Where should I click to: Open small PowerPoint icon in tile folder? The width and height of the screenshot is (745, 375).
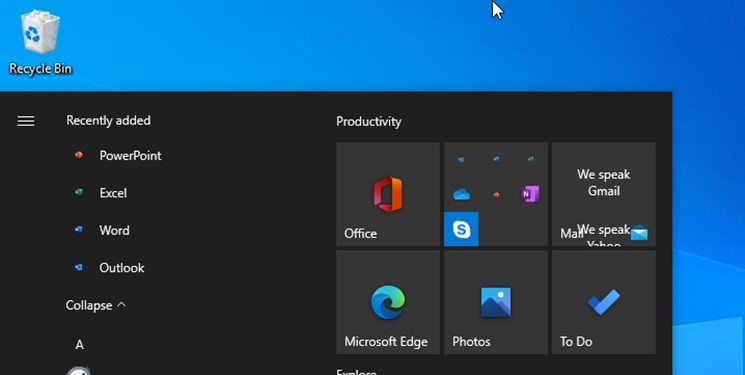[496, 194]
